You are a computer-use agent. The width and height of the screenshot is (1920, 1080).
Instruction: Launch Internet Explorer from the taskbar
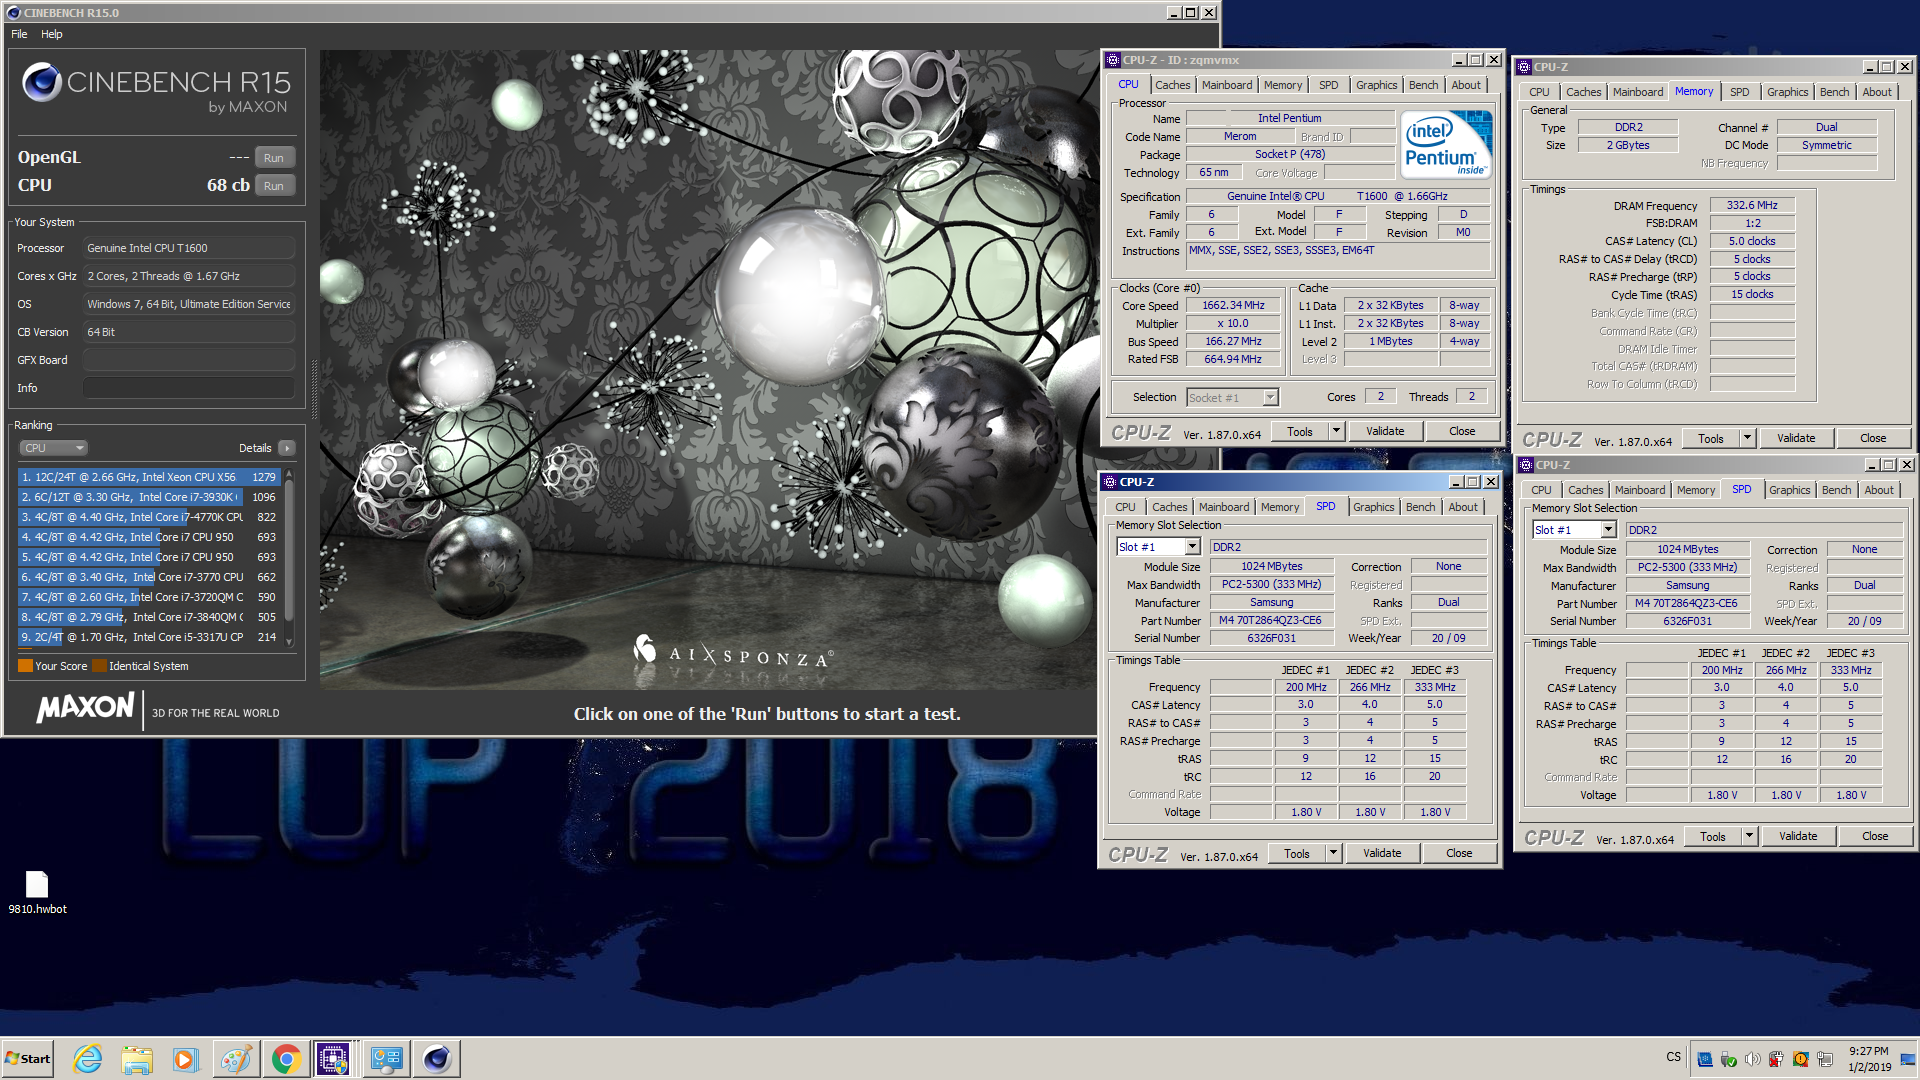click(x=87, y=1059)
